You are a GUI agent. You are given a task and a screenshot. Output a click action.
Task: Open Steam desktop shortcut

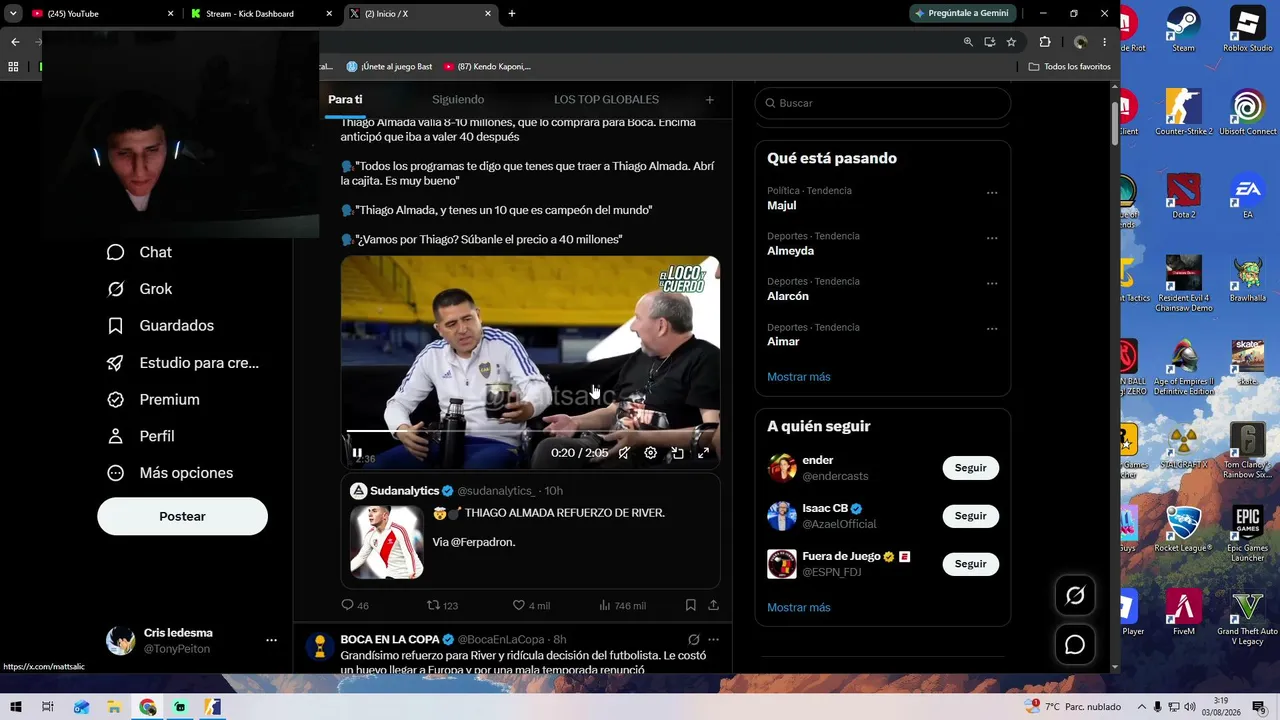point(1184,31)
